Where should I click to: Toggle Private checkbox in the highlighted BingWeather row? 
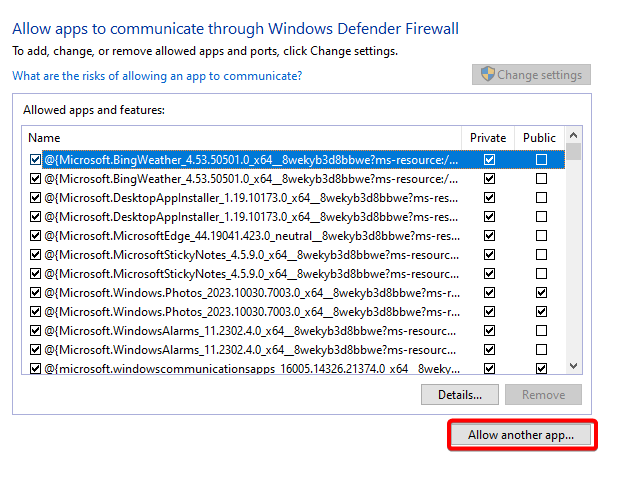489,160
